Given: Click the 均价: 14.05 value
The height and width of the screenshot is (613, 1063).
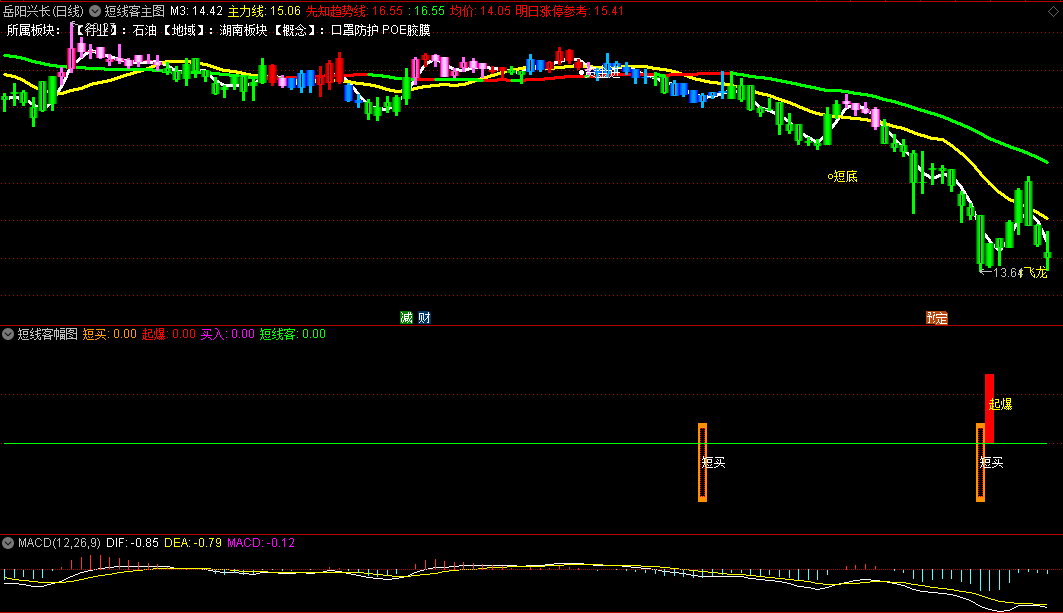Looking at the screenshot, I should point(480,11).
